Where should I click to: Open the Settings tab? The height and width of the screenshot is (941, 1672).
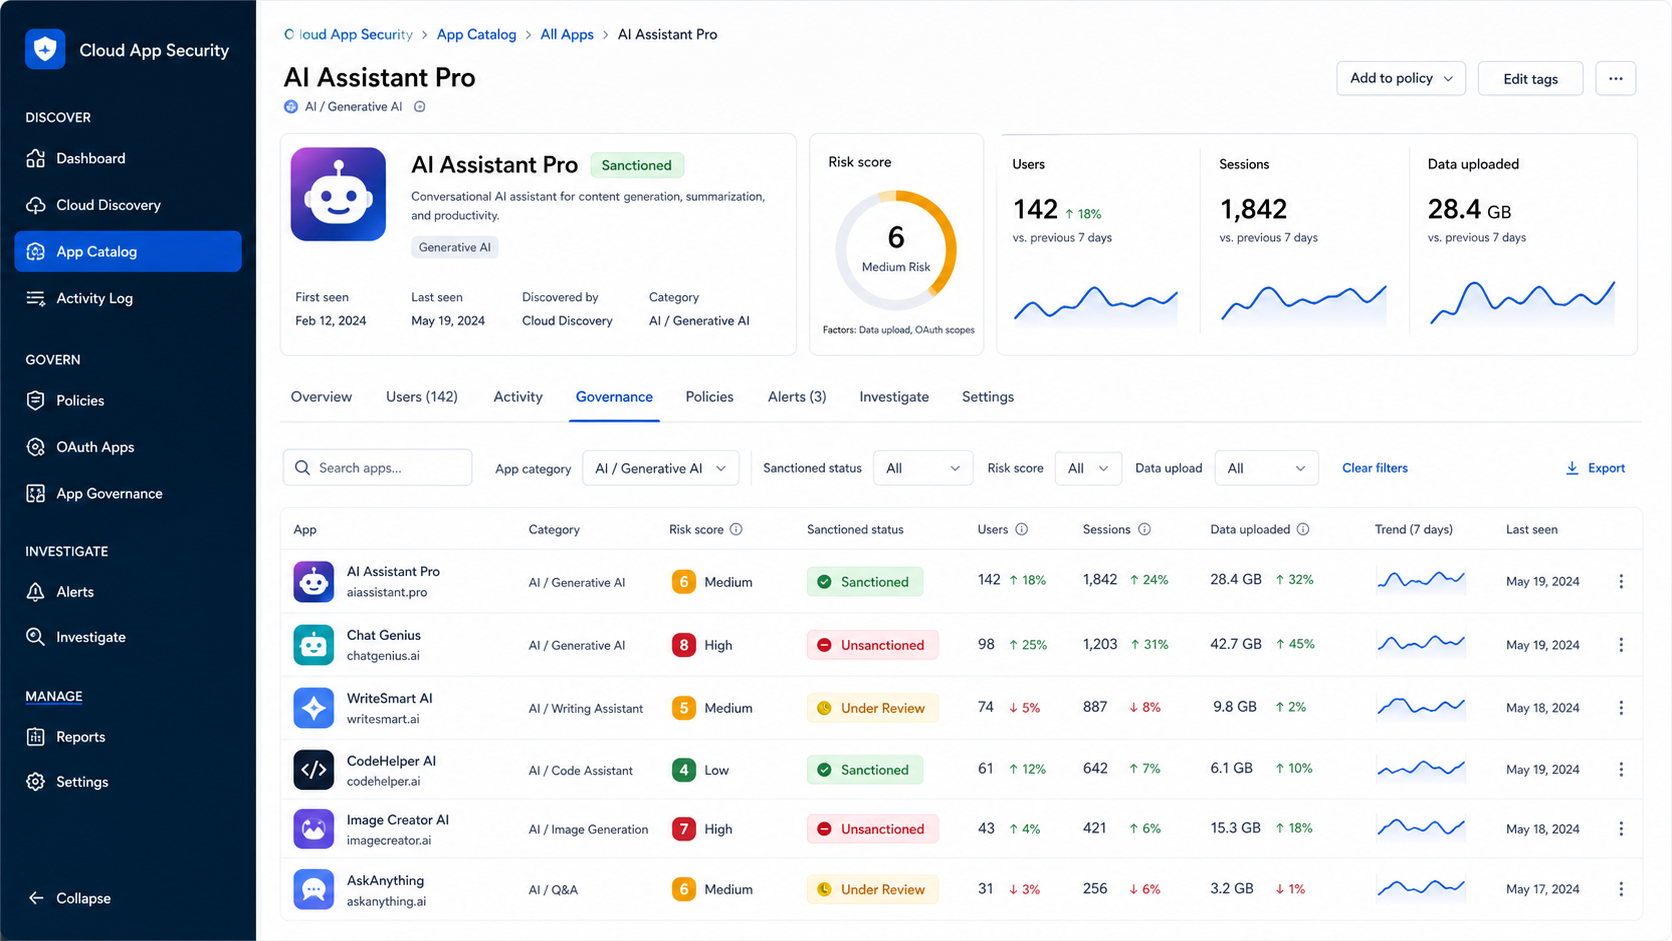click(988, 397)
